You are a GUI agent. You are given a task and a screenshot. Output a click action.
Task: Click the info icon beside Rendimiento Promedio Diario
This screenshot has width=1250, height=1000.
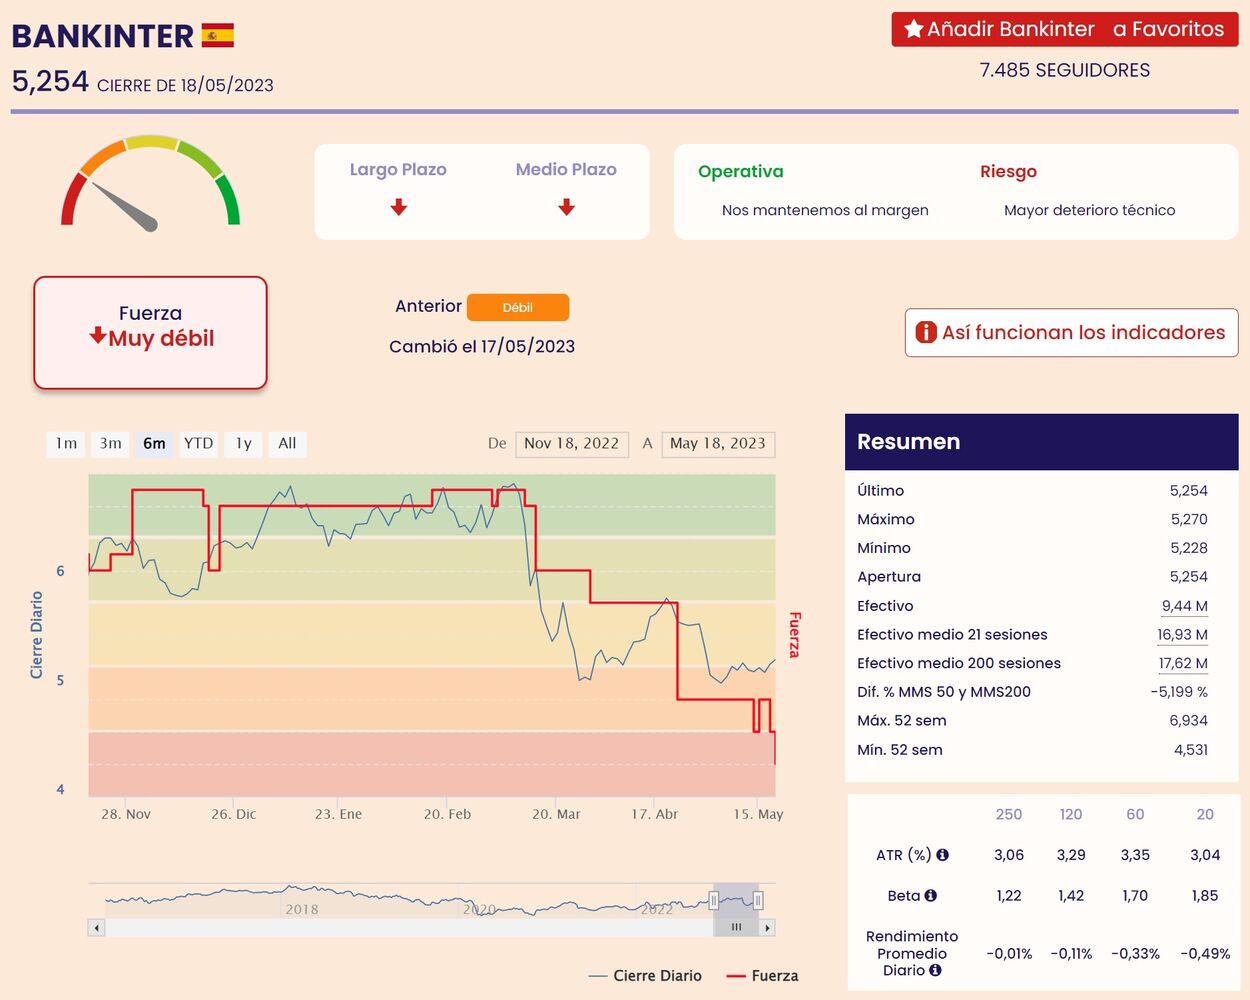pyautogui.click(x=935, y=970)
